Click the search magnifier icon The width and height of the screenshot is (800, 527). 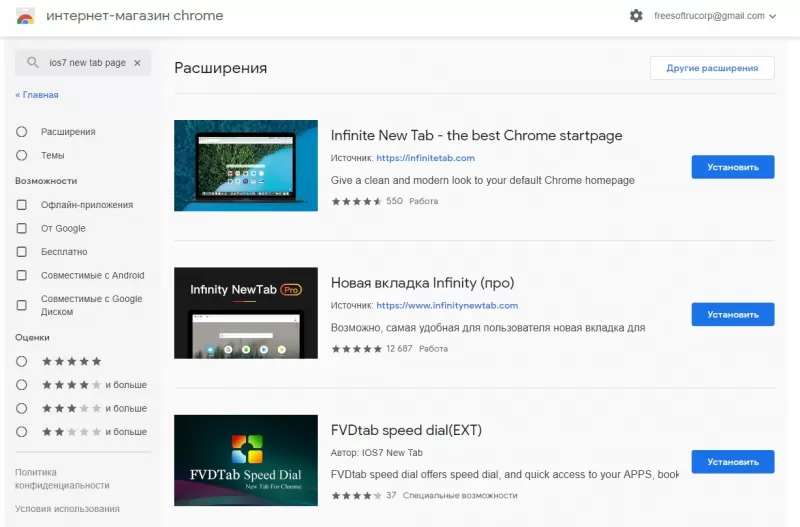tap(33, 63)
